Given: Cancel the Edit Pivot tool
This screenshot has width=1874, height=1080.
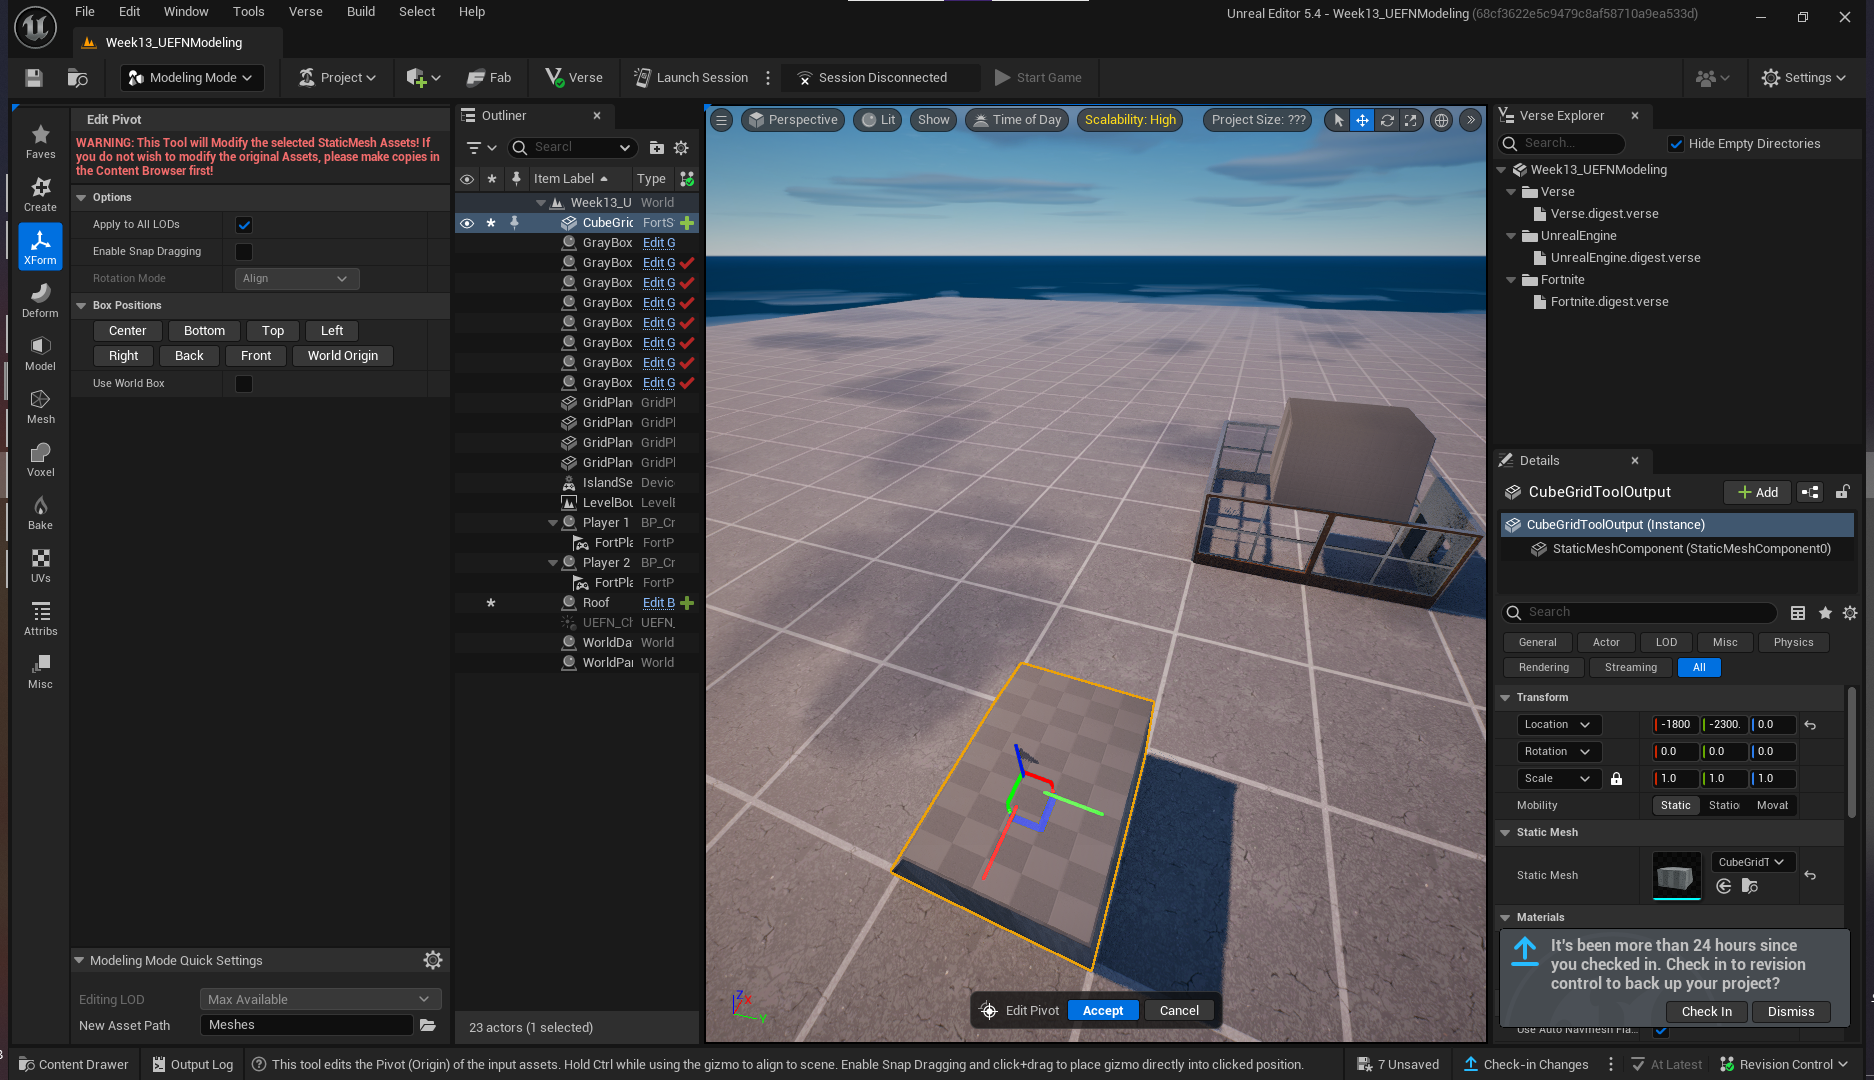Looking at the screenshot, I should click(x=1179, y=1011).
